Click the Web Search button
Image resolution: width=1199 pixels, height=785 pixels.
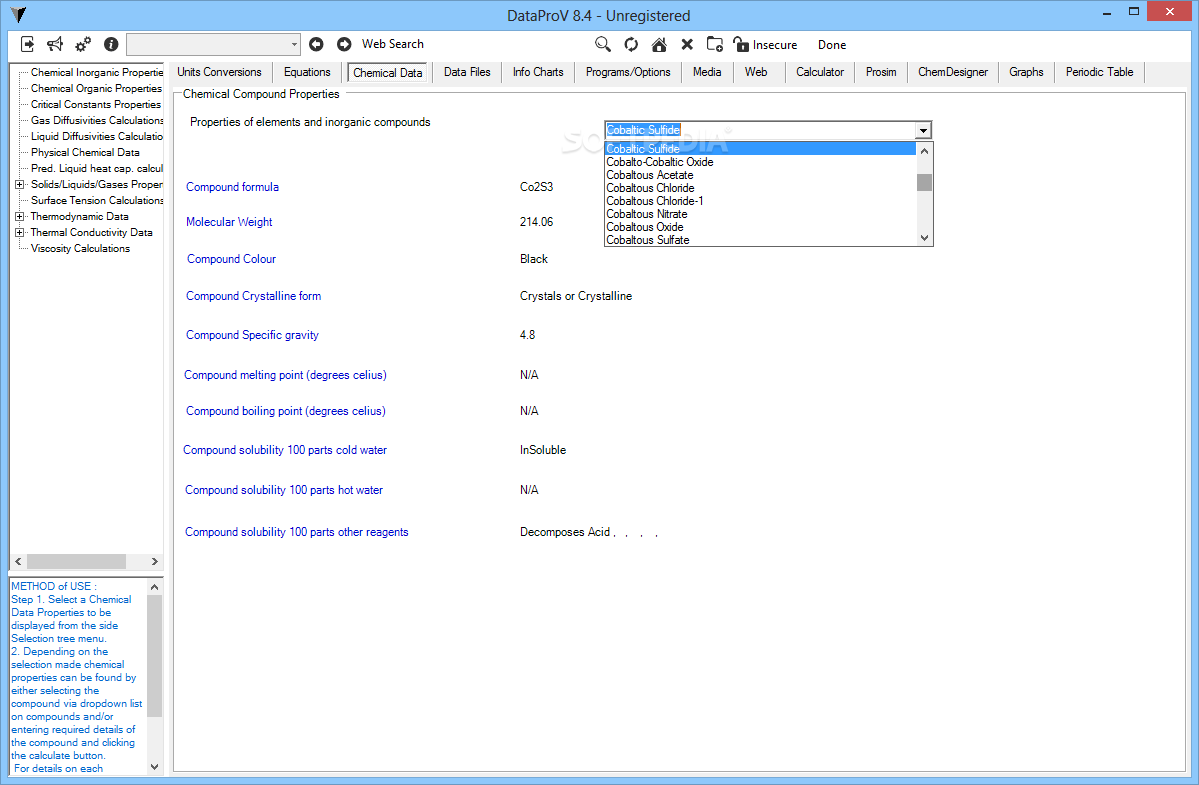(392, 44)
